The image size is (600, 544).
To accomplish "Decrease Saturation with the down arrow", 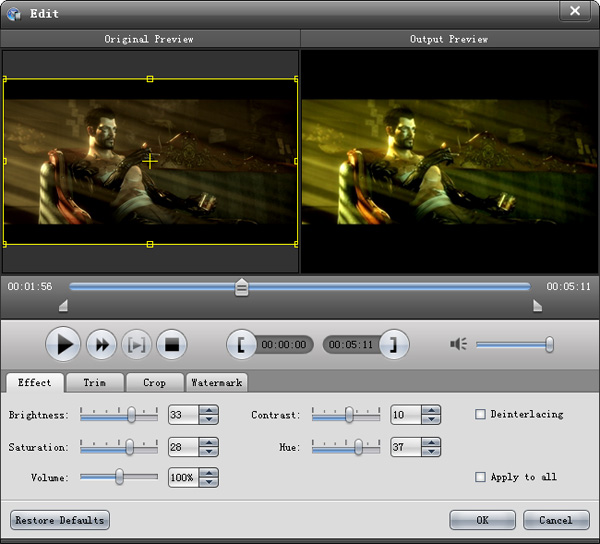I will tap(209, 451).
